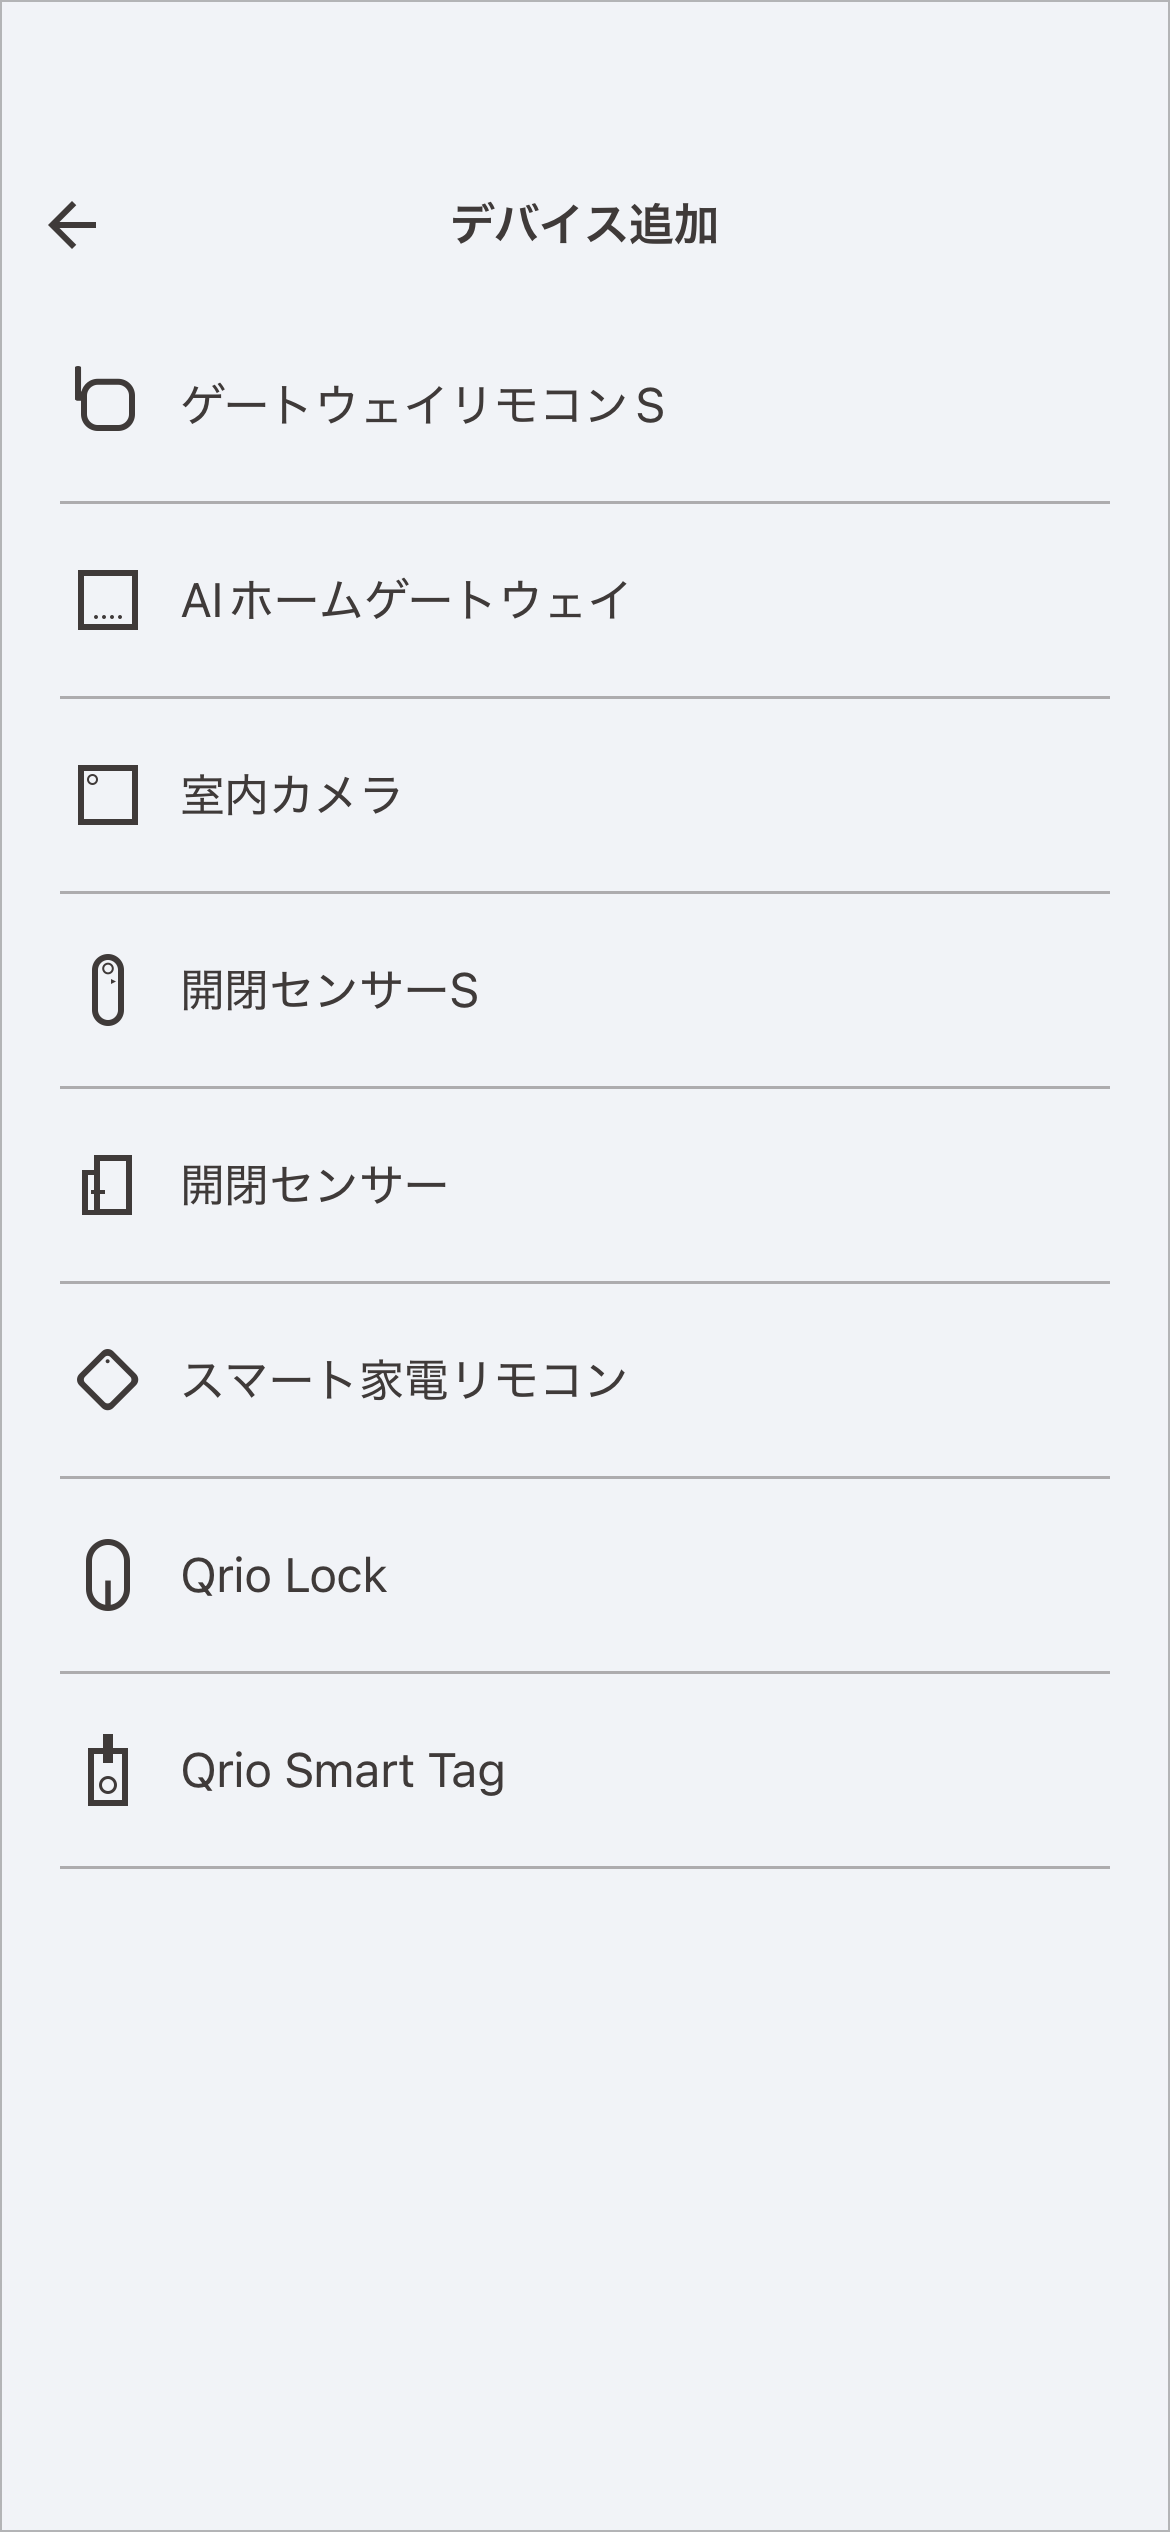Select the 室内カメラ camera icon
The width and height of the screenshot is (1170, 2532).
107,795
